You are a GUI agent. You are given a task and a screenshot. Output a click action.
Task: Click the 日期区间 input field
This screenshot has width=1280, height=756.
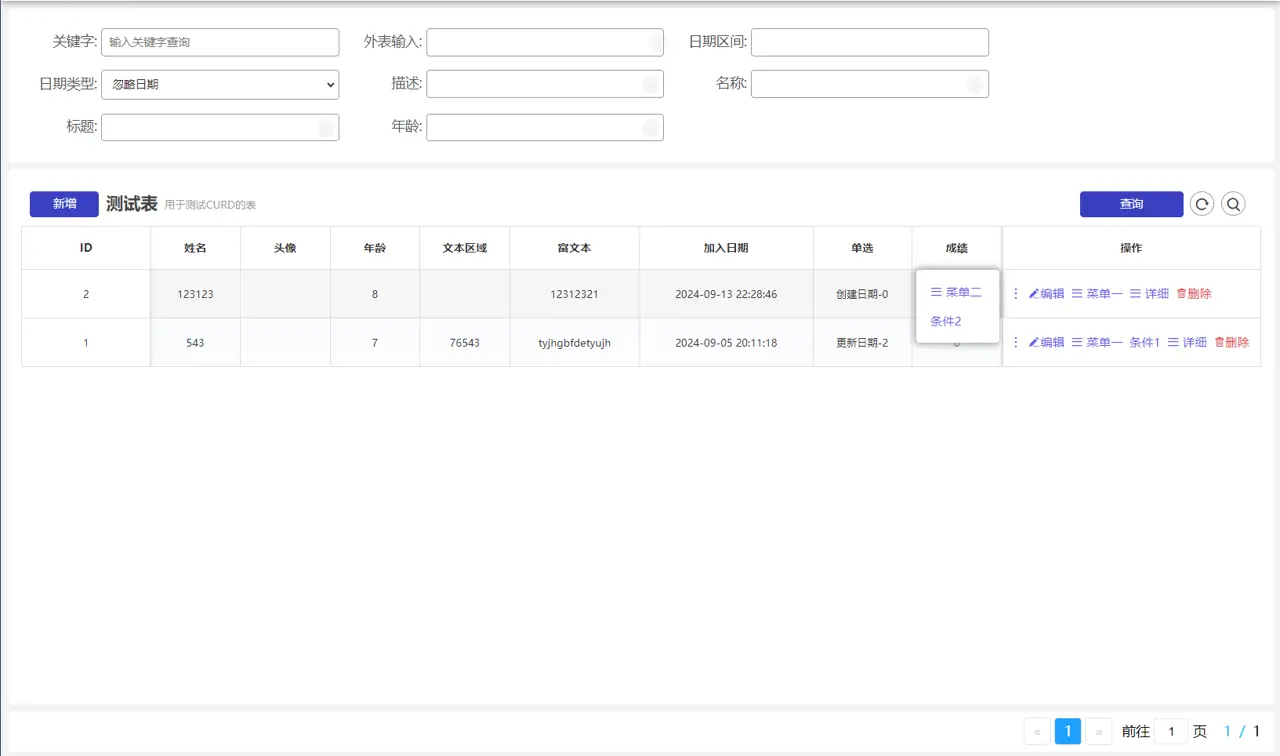tap(870, 42)
